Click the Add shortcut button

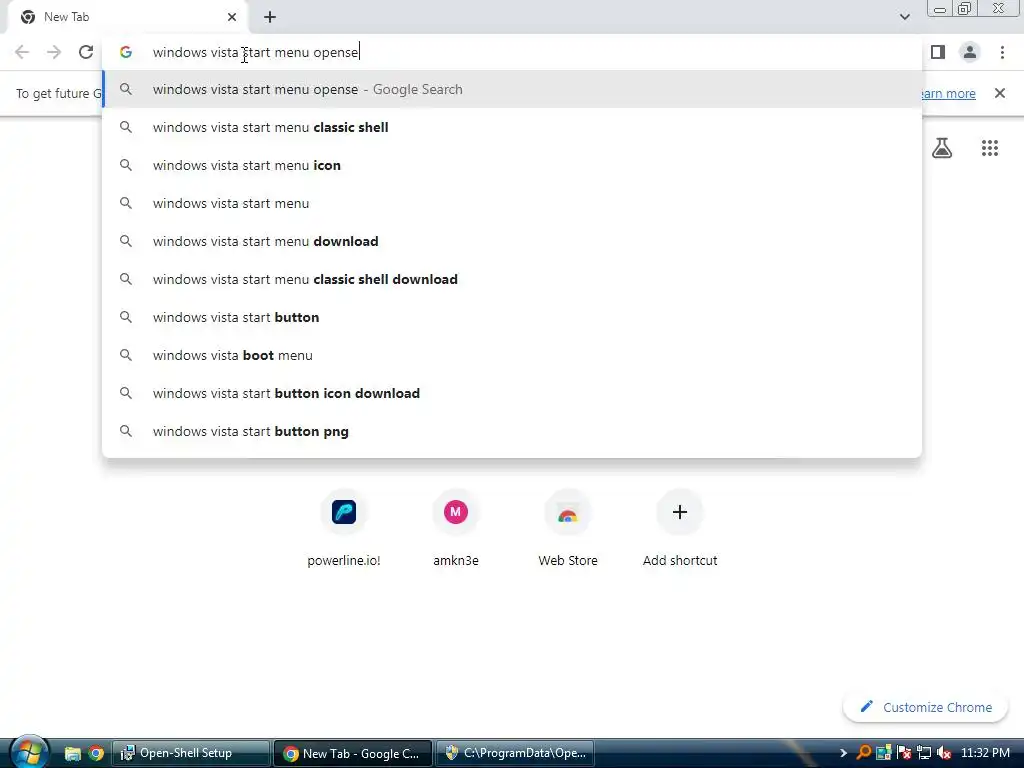coord(680,528)
